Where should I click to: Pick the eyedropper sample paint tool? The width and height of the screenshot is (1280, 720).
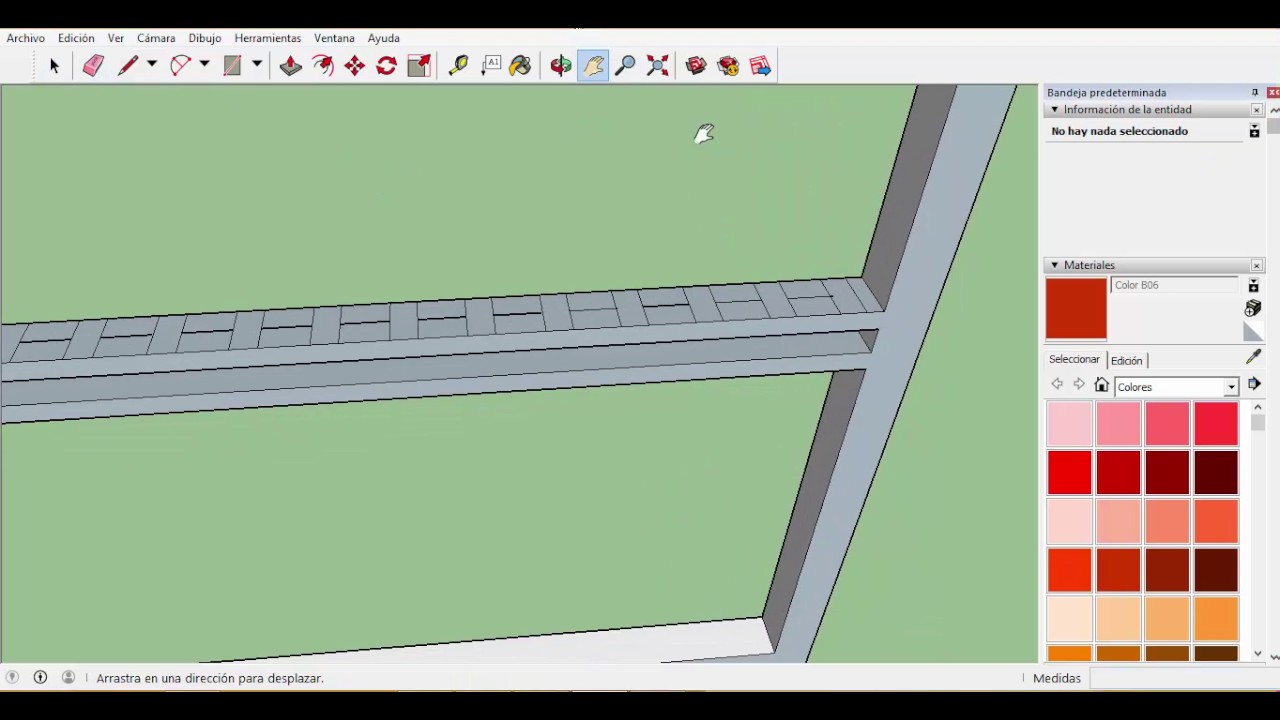(1254, 357)
